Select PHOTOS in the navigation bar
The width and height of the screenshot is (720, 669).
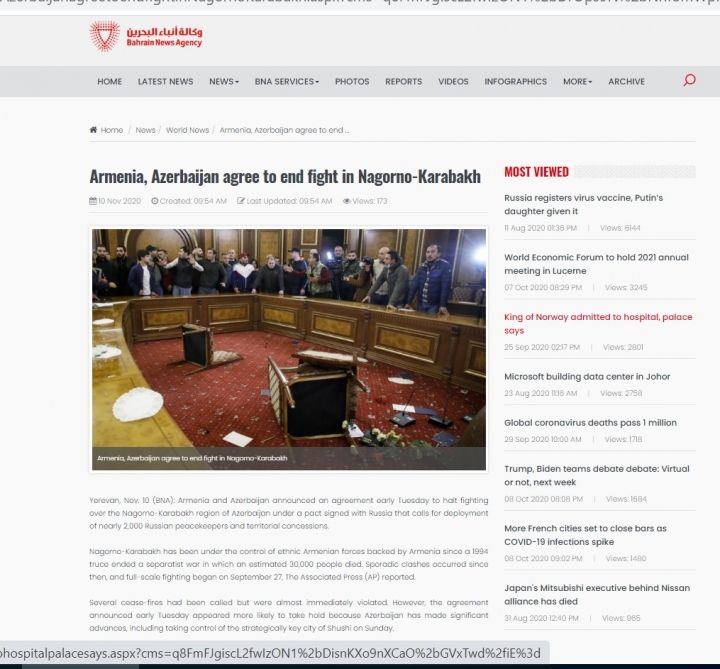[x=351, y=82]
